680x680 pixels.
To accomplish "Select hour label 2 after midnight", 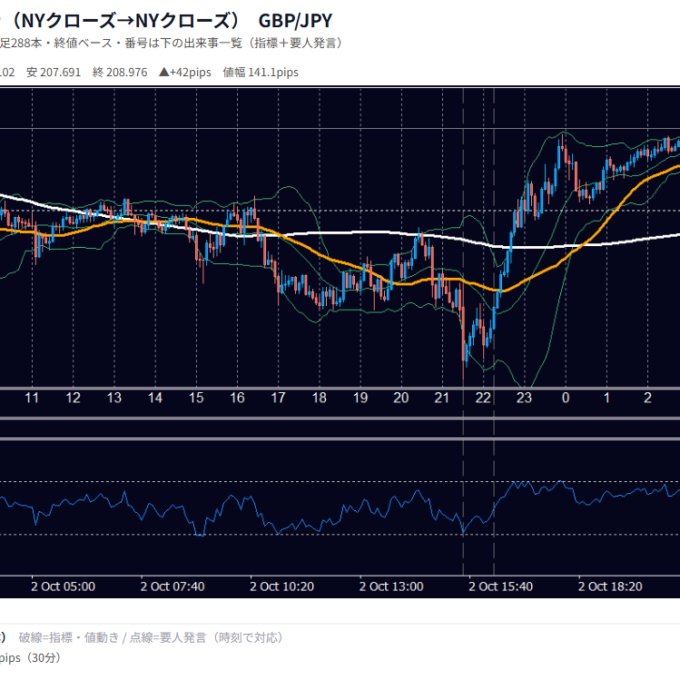I will [647, 398].
